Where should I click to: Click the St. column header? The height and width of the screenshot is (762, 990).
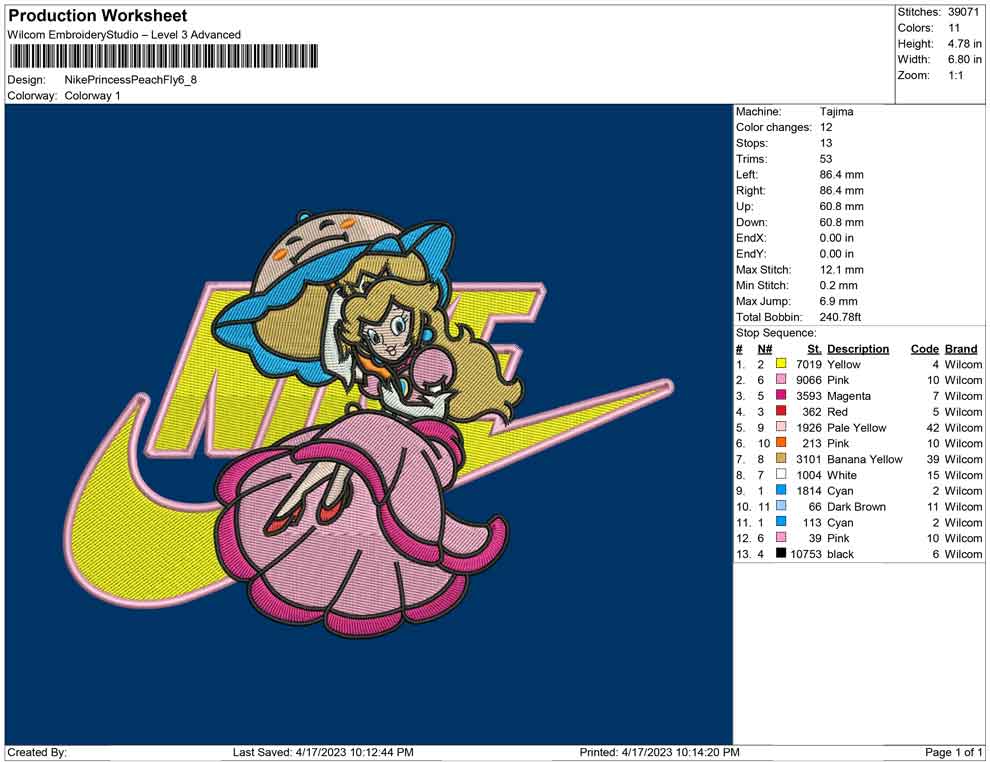pyautogui.click(x=814, y=349)
